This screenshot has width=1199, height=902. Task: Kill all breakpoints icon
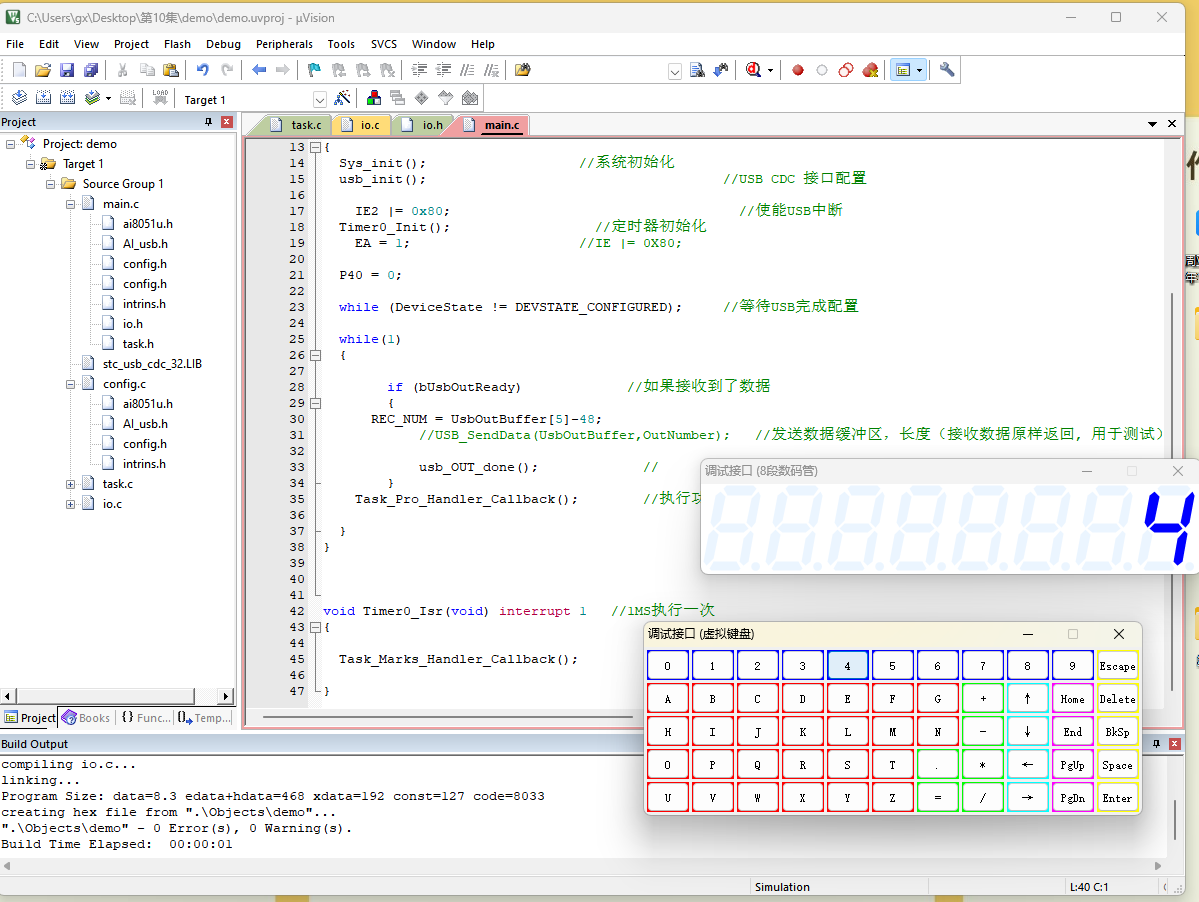pos(870,70)
